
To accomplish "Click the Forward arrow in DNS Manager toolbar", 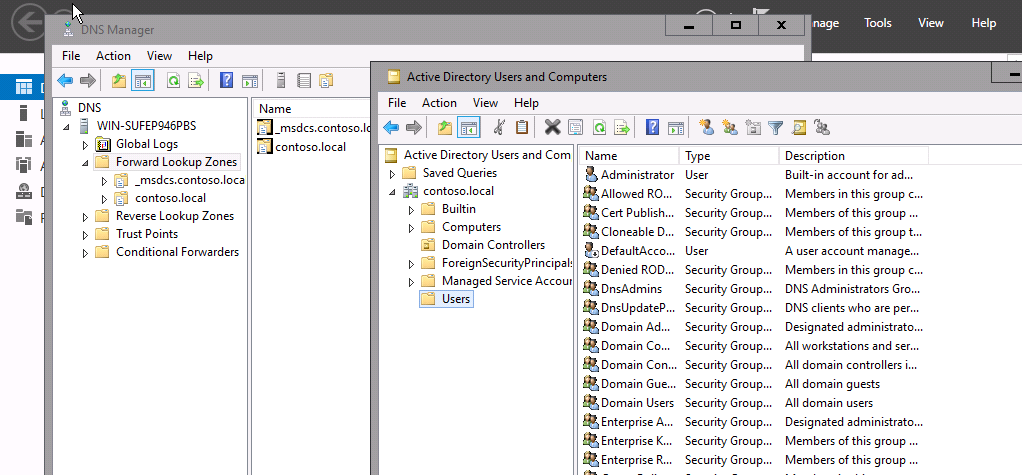I will pos(87,81).
